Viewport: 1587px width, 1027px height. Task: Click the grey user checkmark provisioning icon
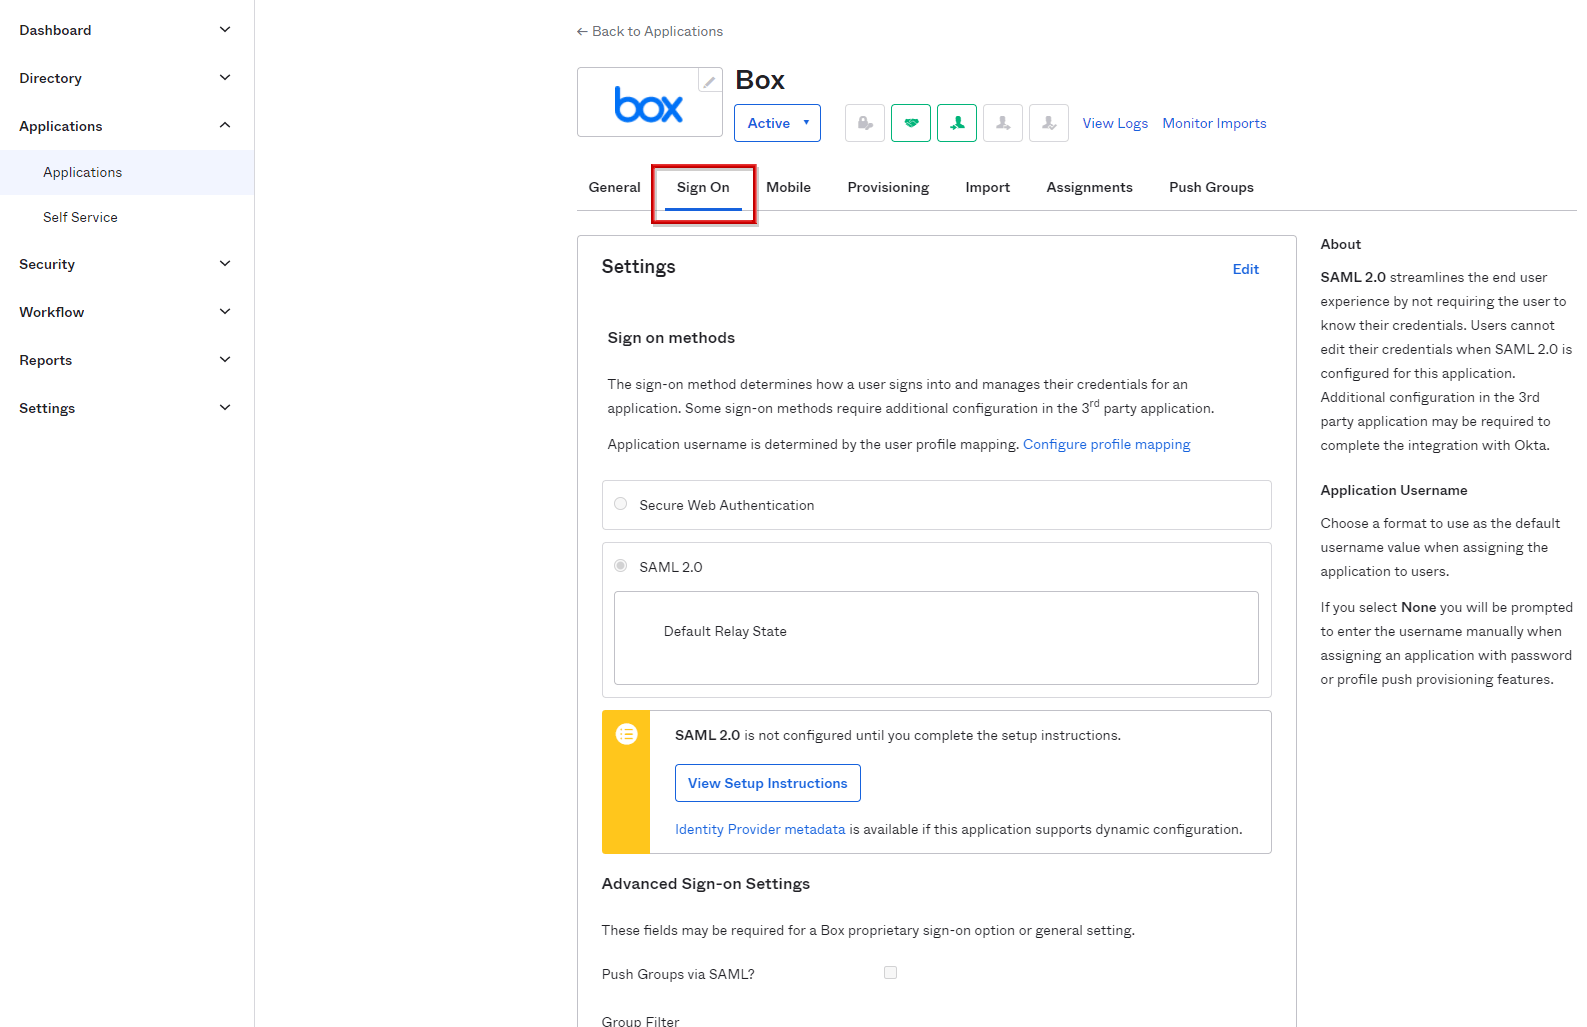1049,123
